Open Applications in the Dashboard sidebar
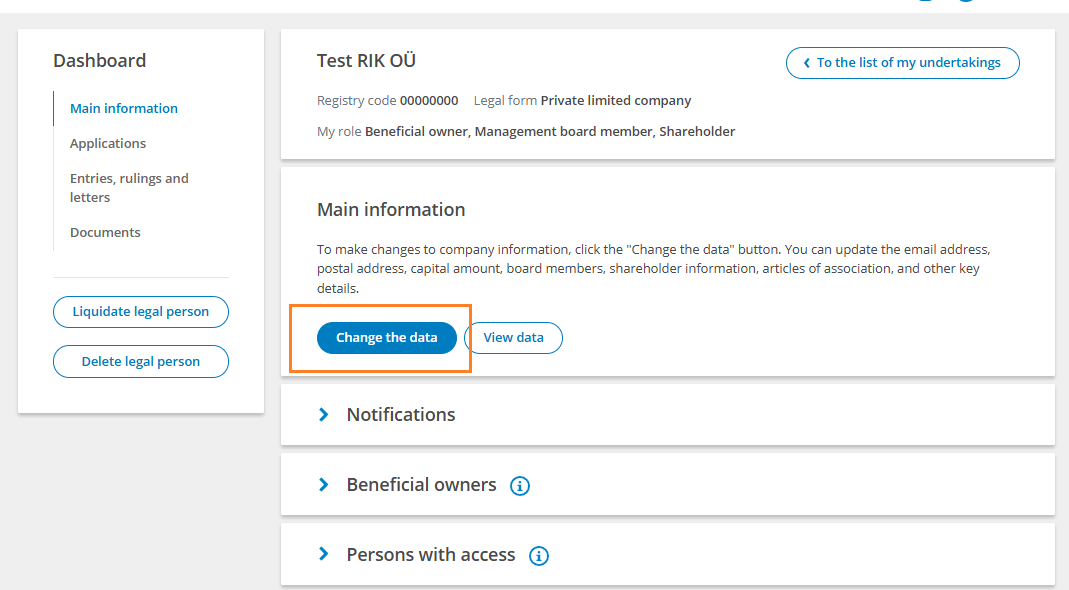 [x=108, y=143]
